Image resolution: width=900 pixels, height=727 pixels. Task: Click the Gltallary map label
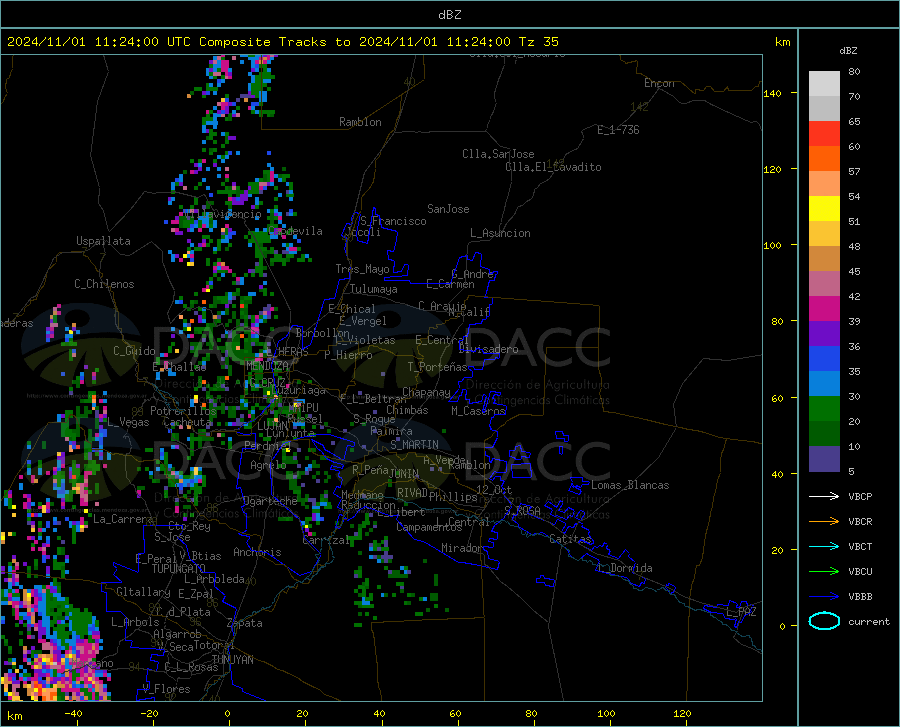tap(143, 592)
